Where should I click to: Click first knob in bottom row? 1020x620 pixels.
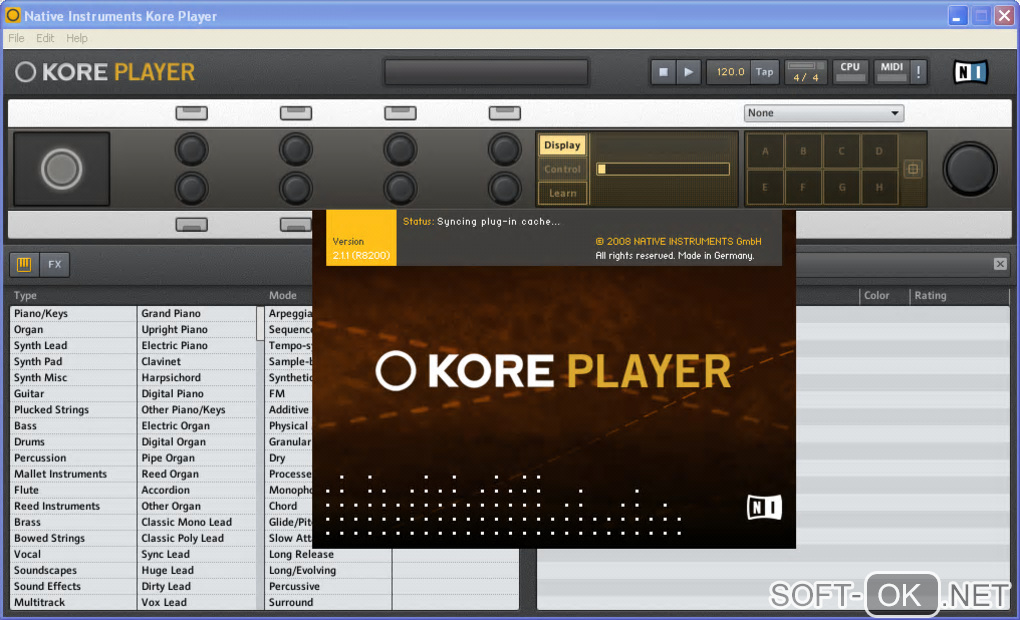click(x=191, y=189)
